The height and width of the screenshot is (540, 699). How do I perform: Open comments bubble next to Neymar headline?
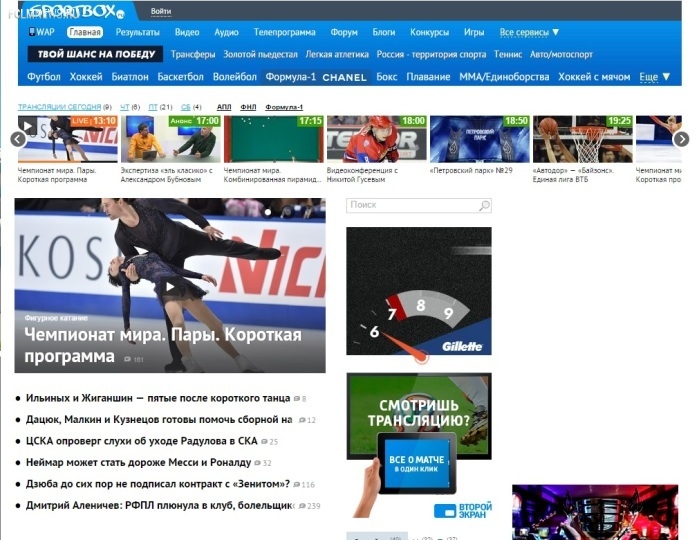point(258,463)
